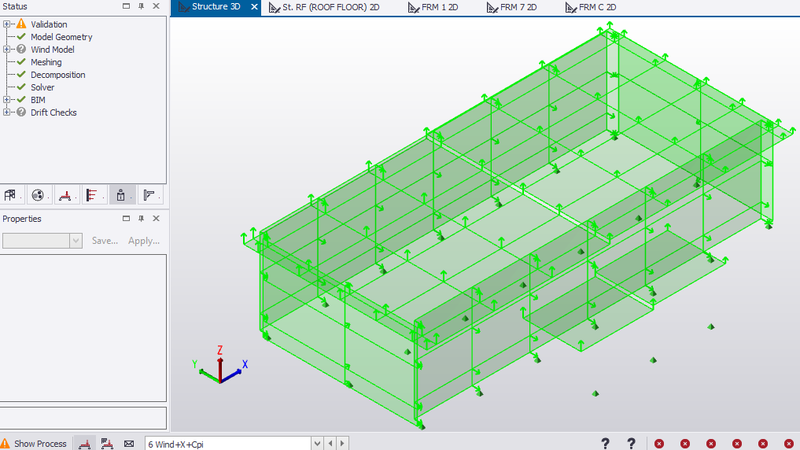Select the Model Geometry status row
Screen dimensions: 800x450
coord(61,37)
